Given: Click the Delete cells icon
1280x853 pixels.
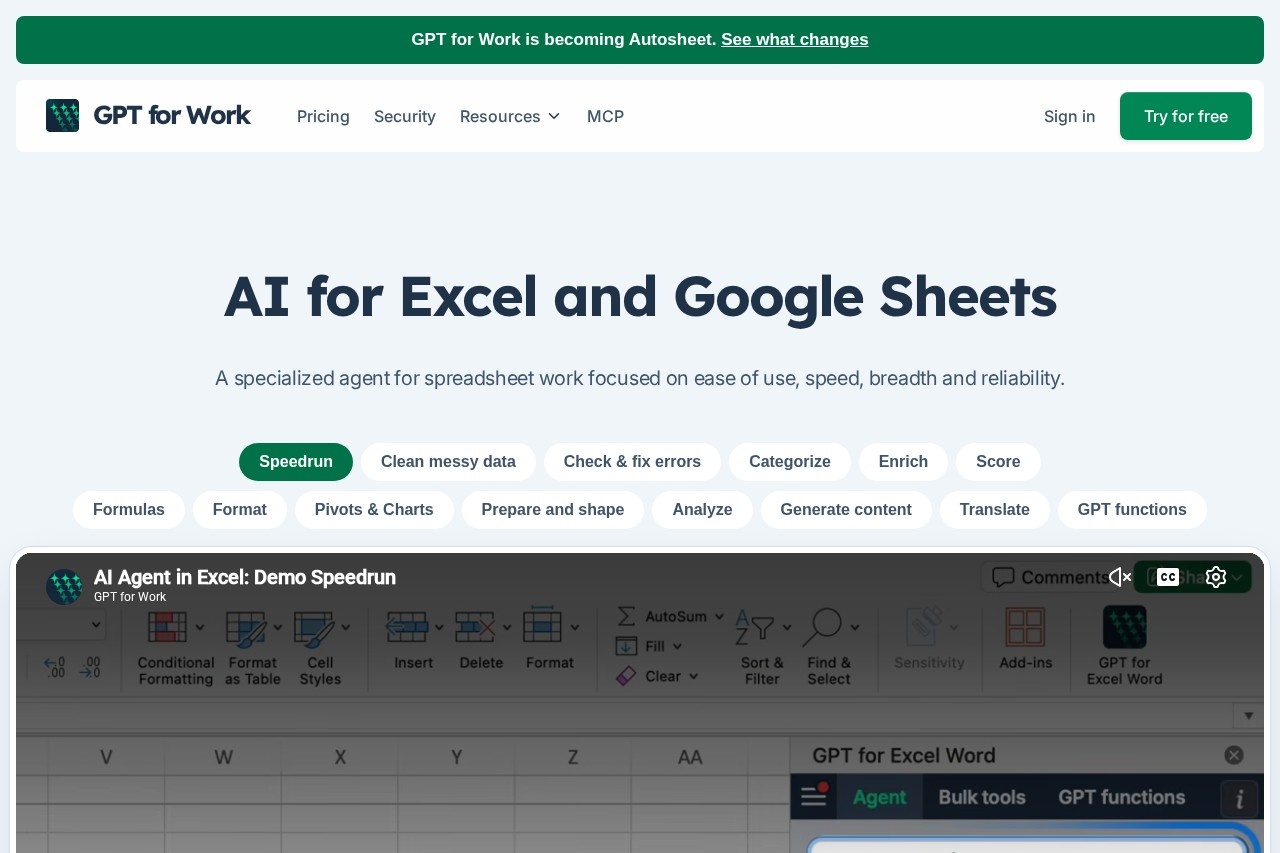Looking at the screenshot, I should pyautogui.click(x=475, y=627).
